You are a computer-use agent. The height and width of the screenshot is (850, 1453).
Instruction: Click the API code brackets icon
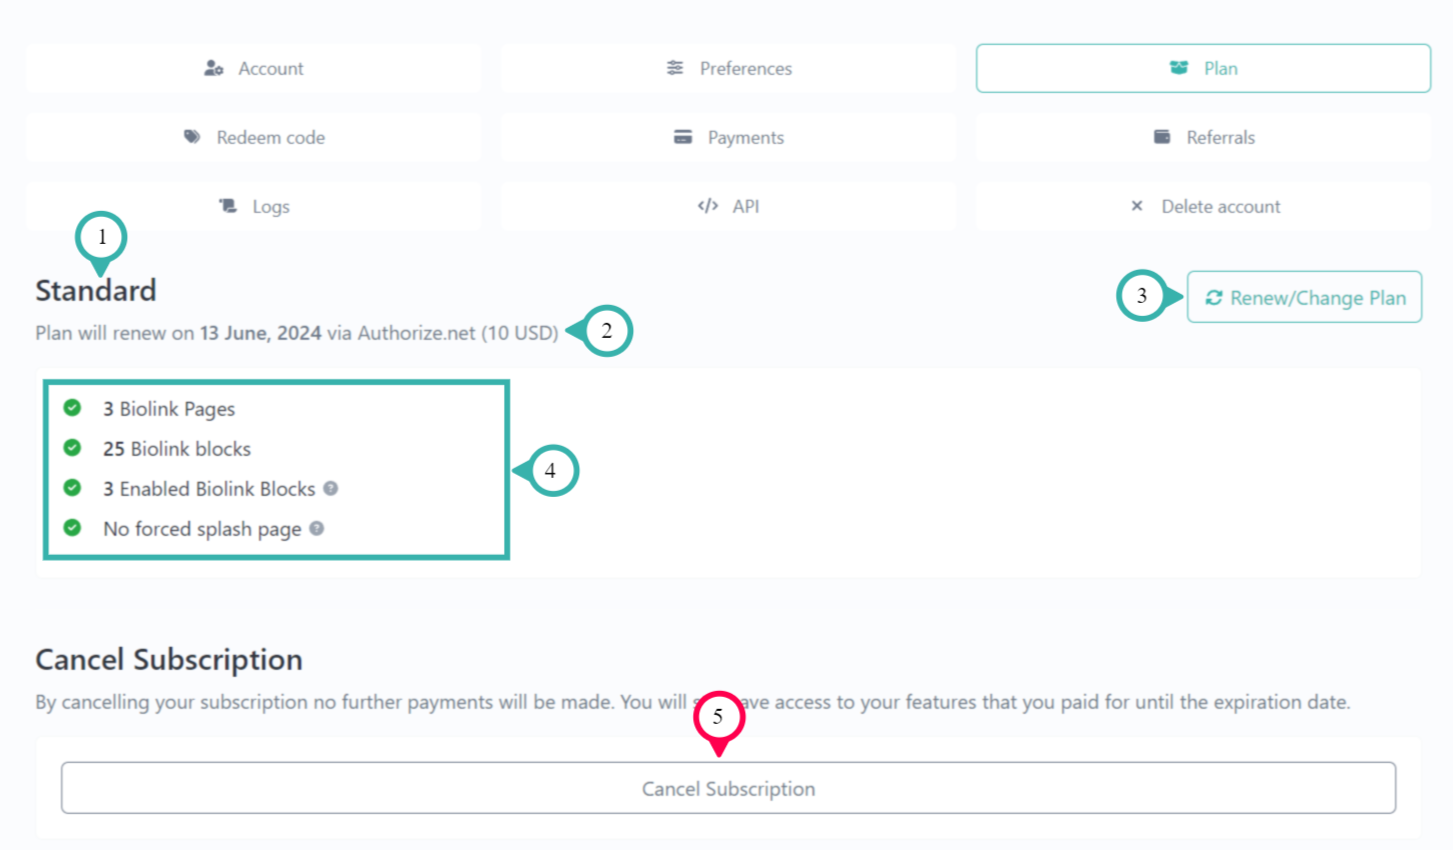(708, 206)
